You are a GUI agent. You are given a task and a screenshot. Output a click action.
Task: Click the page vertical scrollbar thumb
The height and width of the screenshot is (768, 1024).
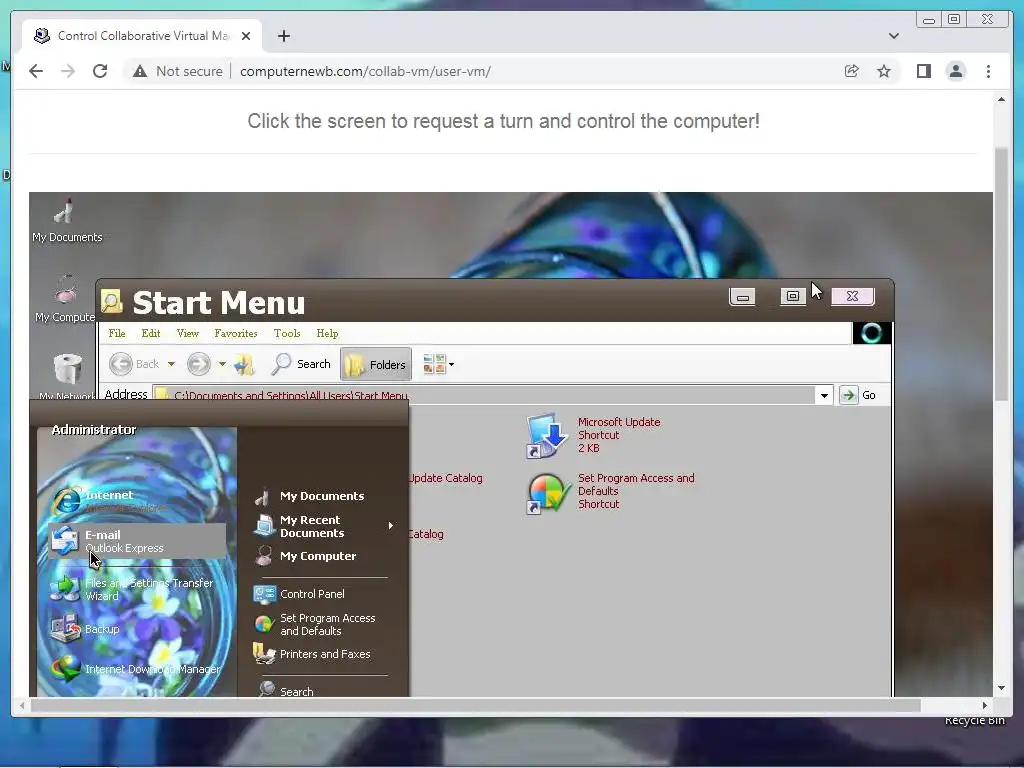pos(1002,274)
